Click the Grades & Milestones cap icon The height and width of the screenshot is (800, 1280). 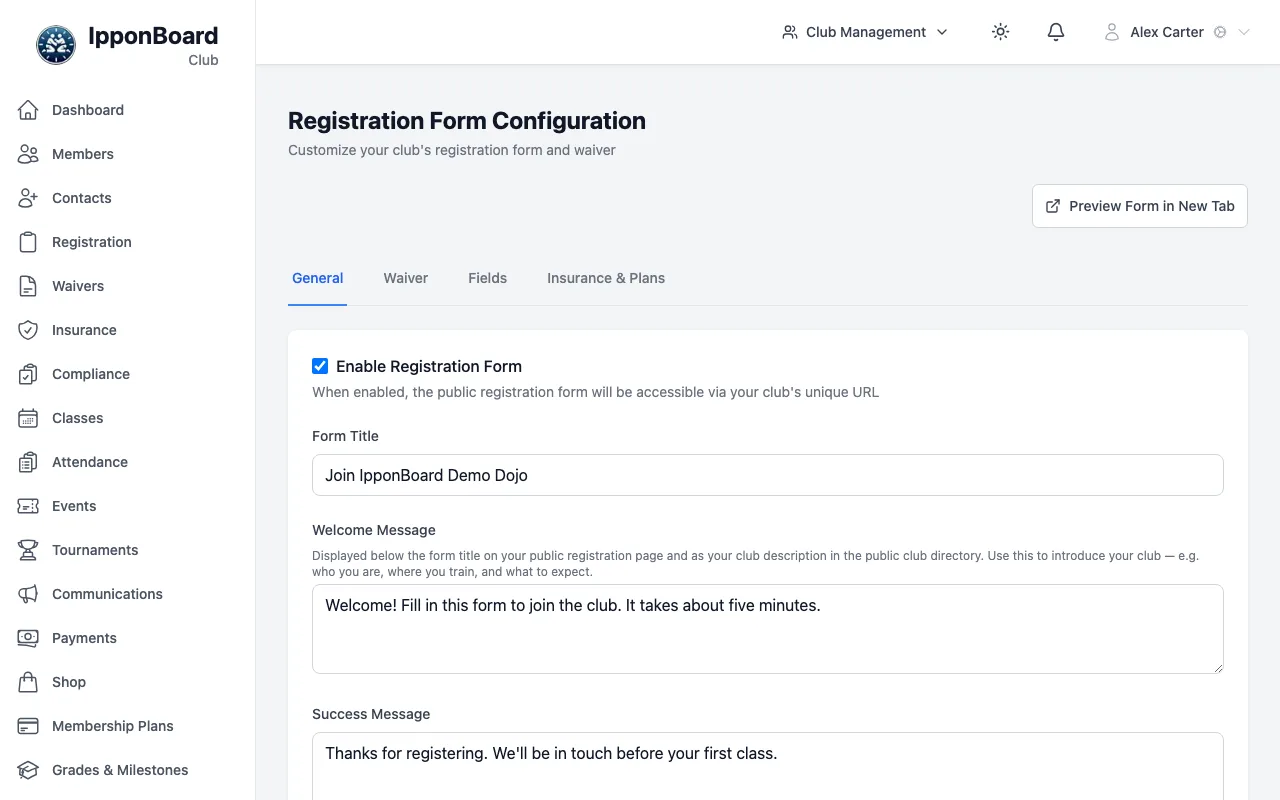pyautogui.click(x=28, y=770)
